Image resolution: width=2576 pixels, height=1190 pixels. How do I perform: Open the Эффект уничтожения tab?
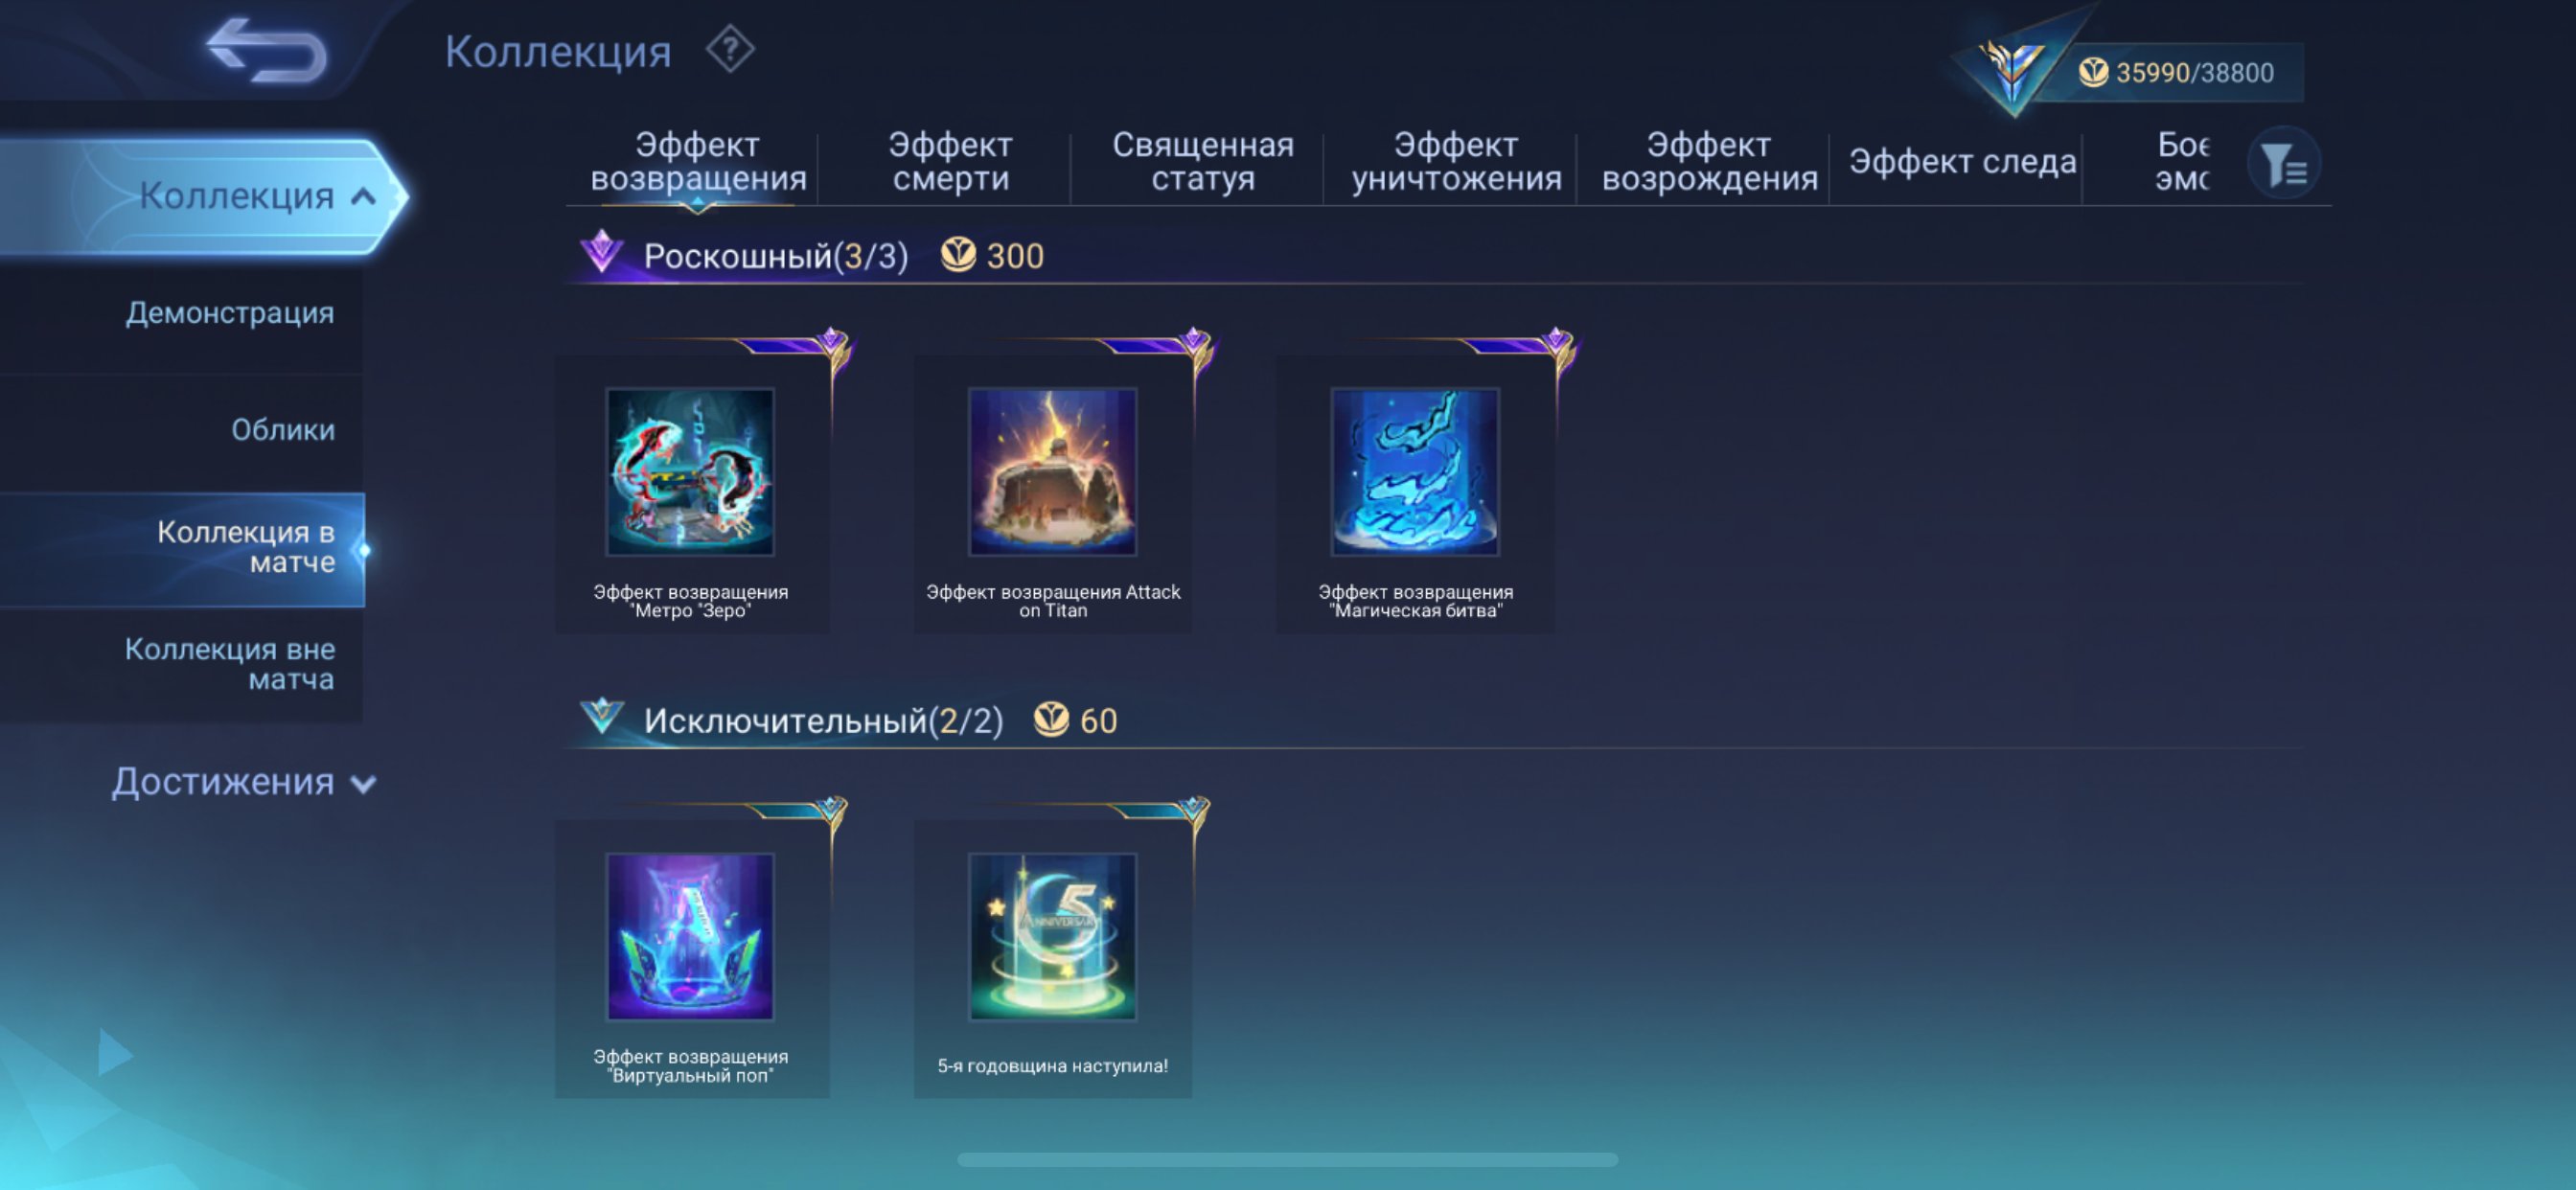point(1456,161)
